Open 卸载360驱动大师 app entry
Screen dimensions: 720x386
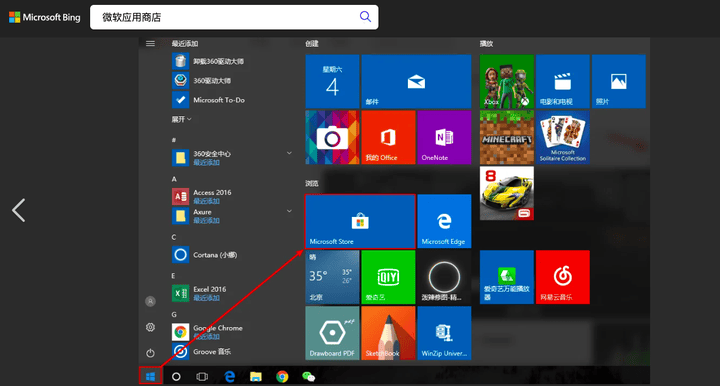(208, 61)
